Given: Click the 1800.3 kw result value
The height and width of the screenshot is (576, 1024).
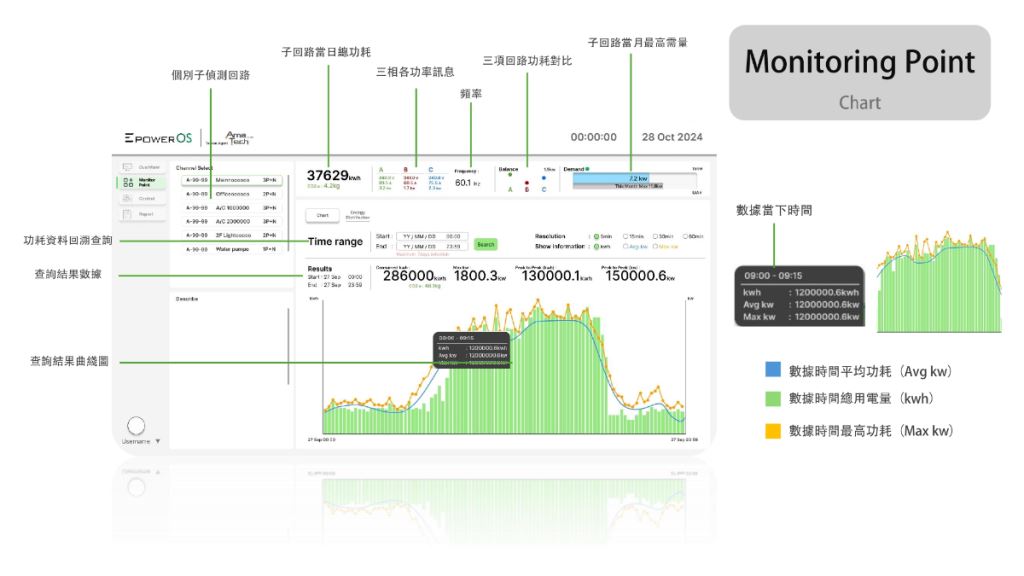Looking at the screenshot, I should click(480, 276).
